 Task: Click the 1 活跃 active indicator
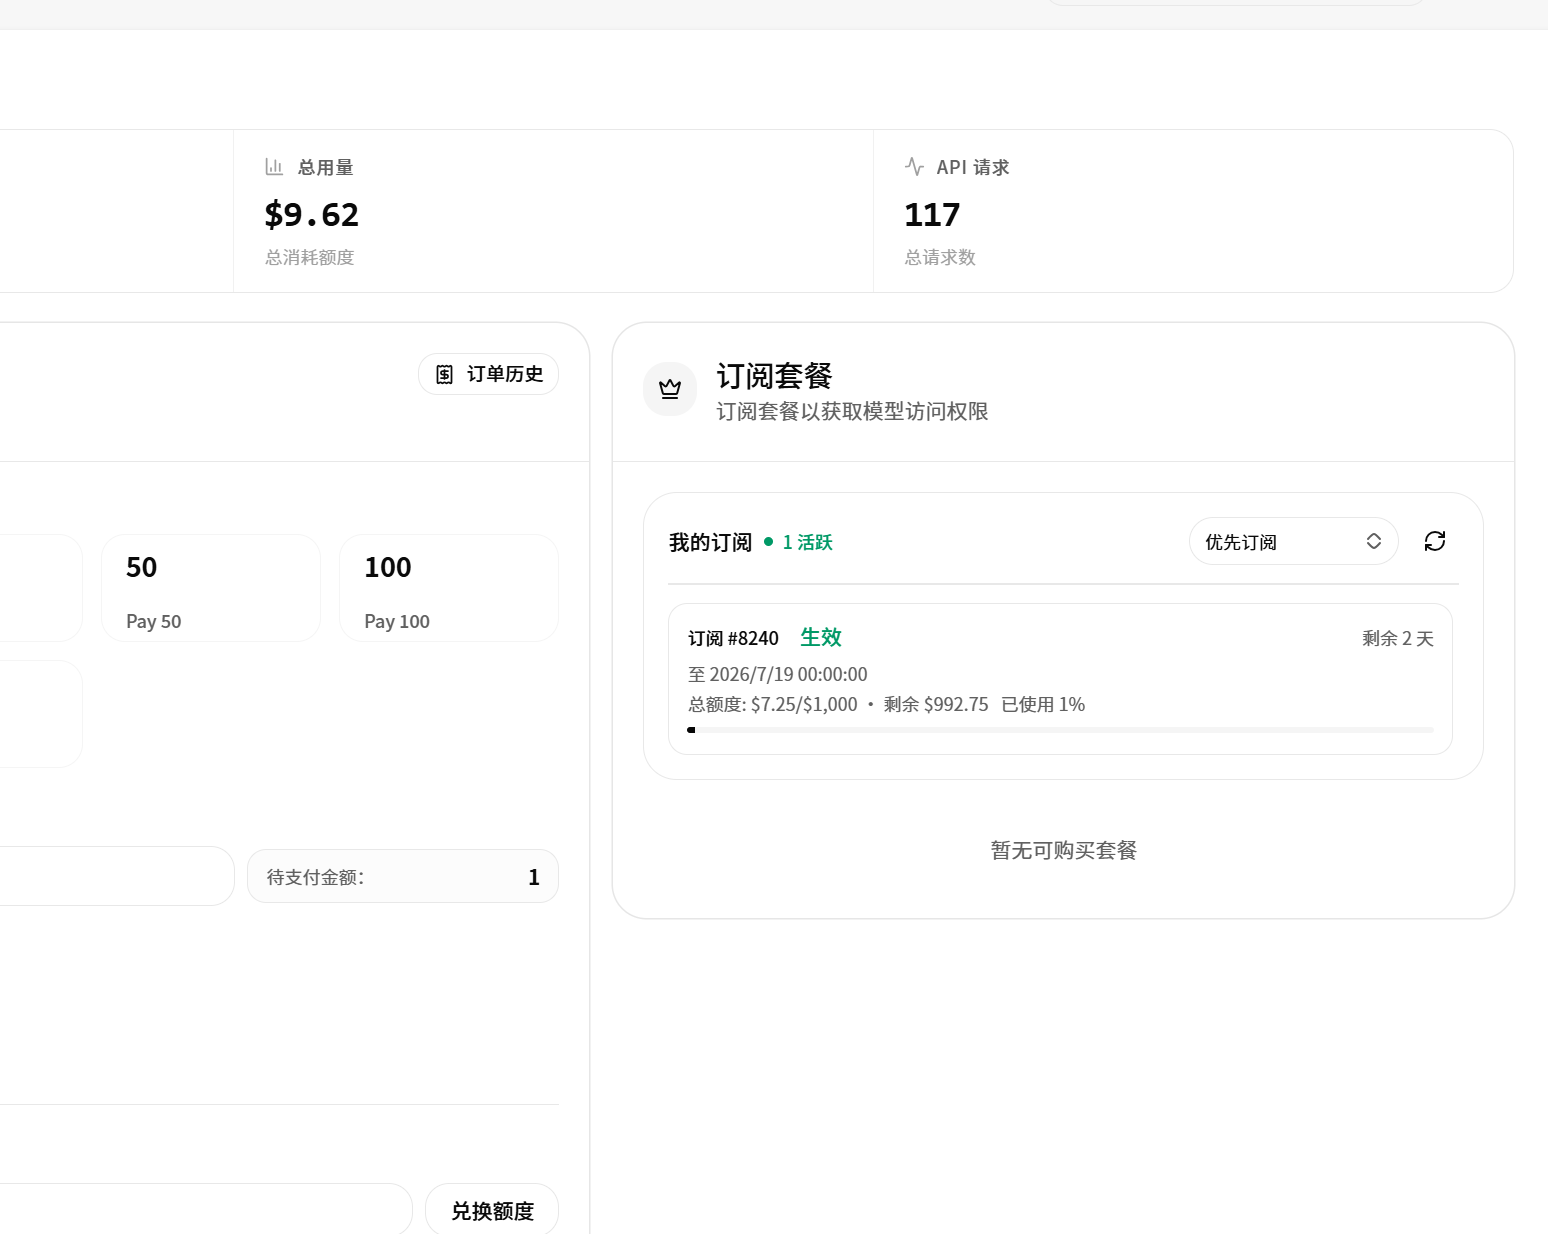798,542
